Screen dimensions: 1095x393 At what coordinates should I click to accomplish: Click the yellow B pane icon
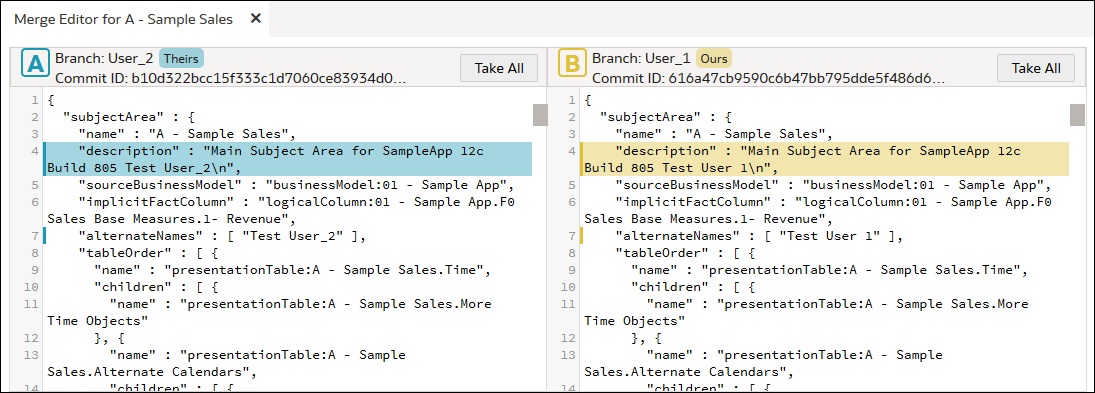coord(572,66)
